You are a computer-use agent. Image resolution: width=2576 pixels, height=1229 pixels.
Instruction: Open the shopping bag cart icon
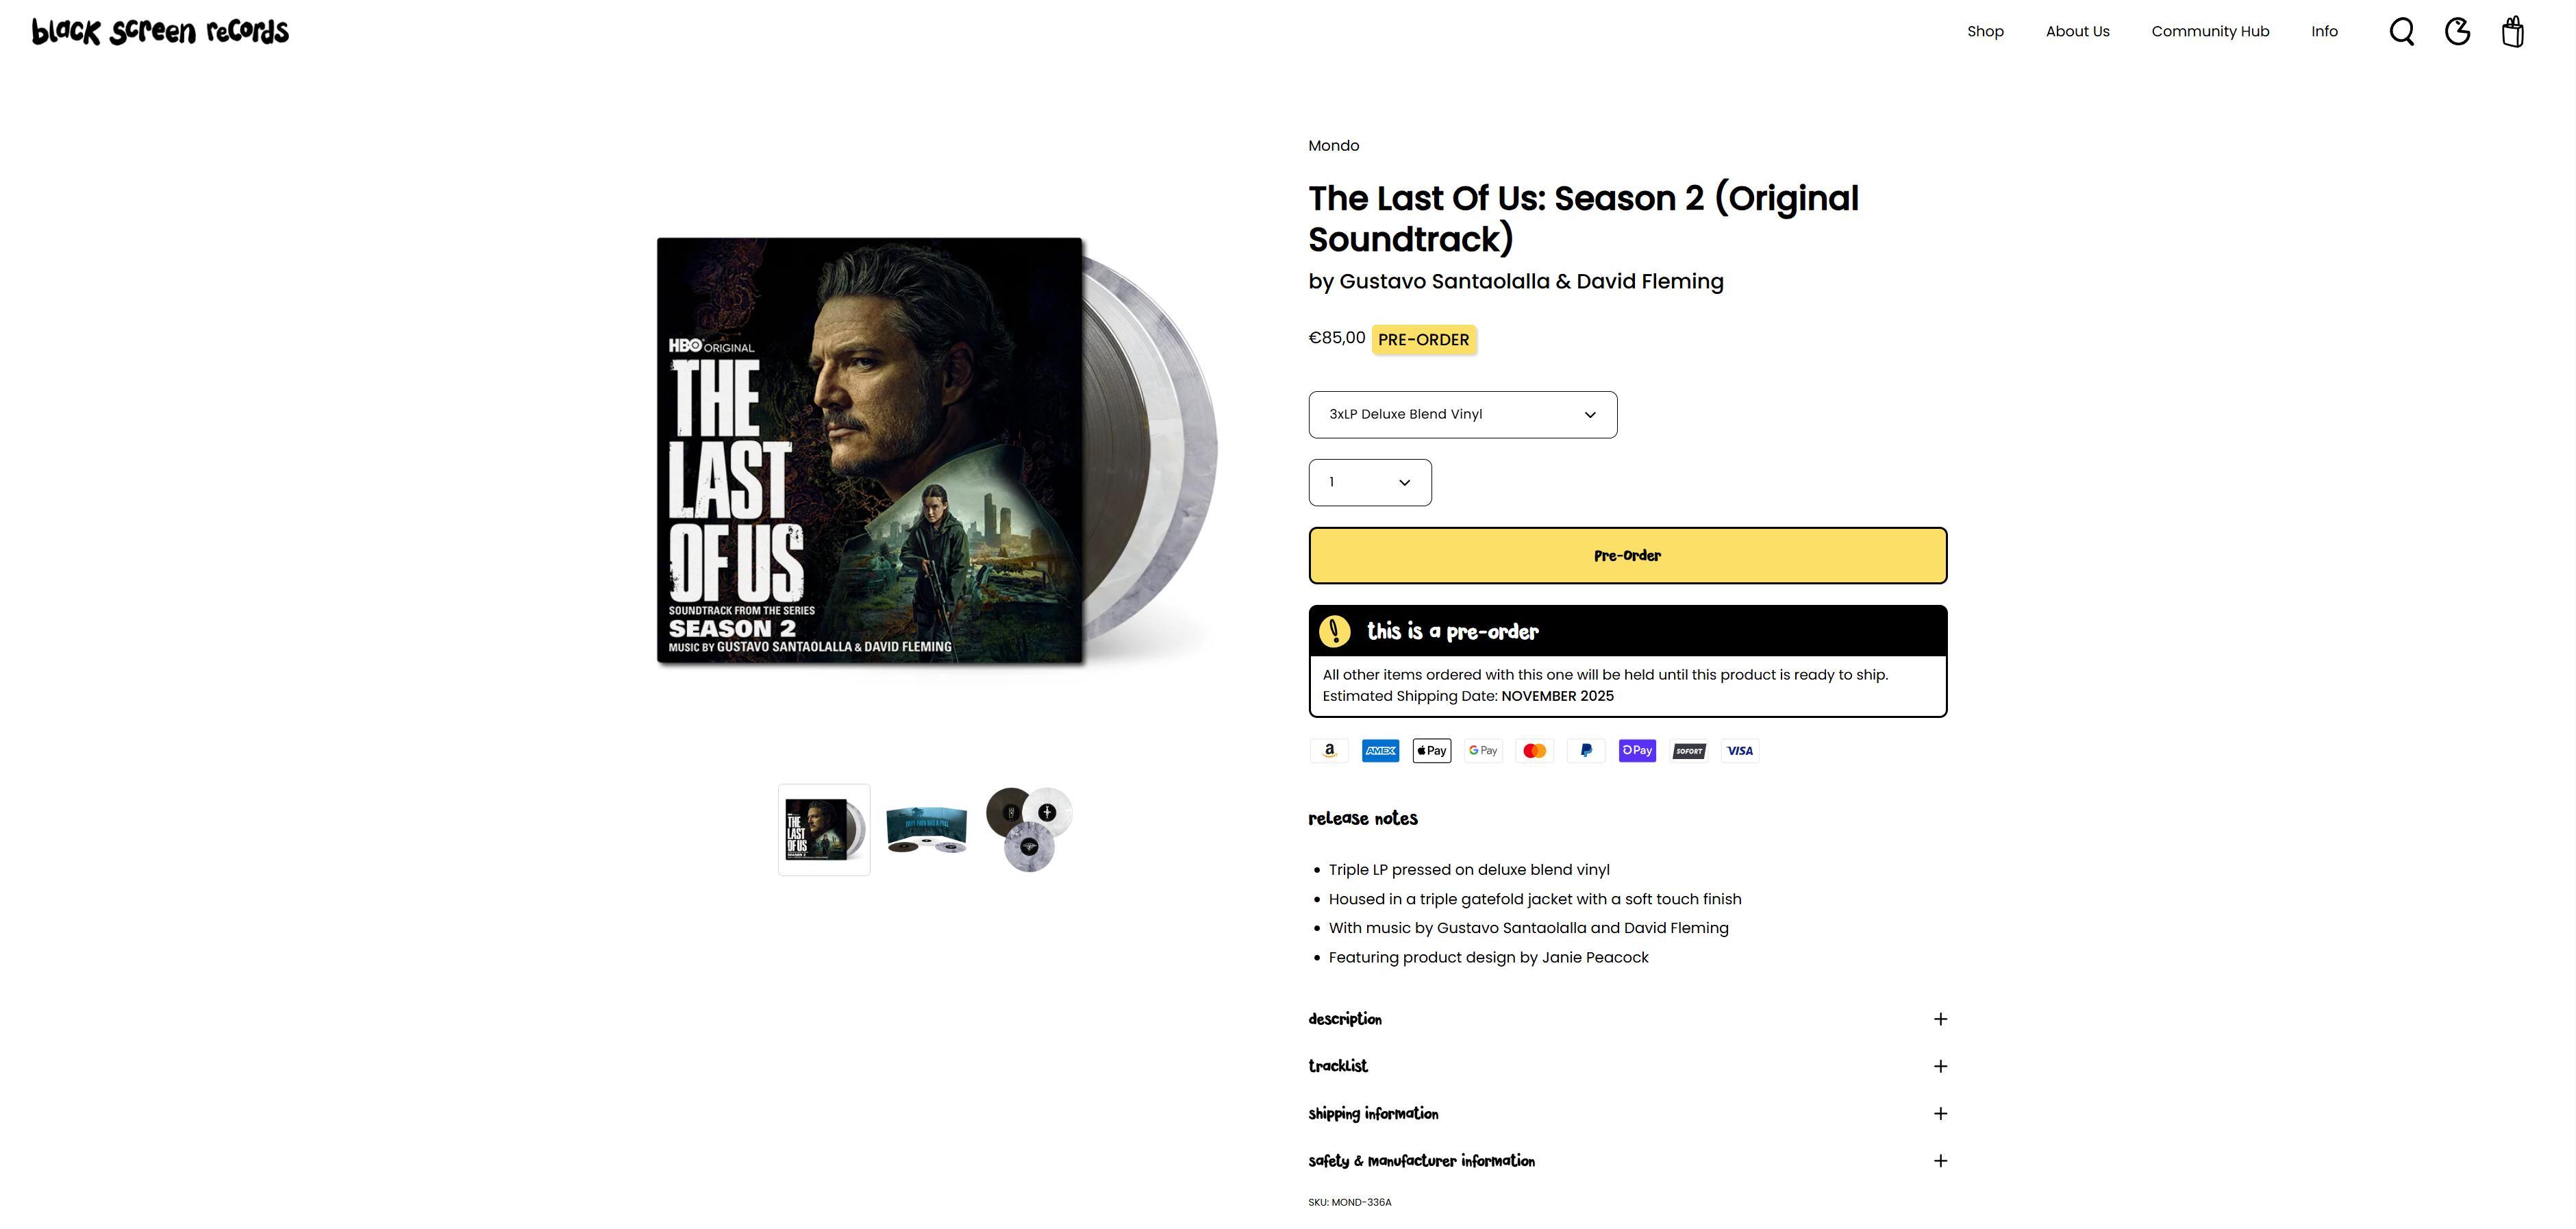[x=2512, y=32]
